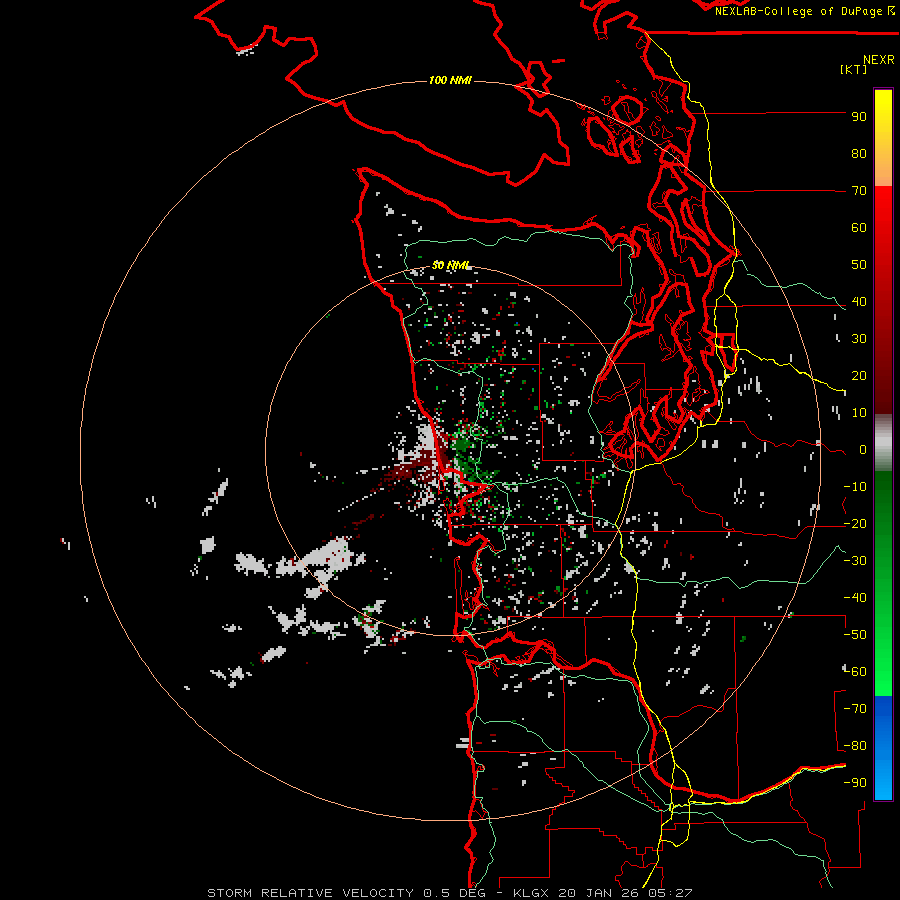Click the positive 10 knot scale value

click(x=859, y=413)
